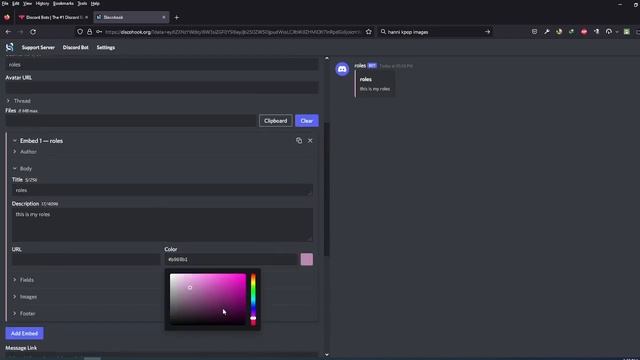Open the Bookmarks menu
Viewport: 640px width, 360px height.
(x=63, y=3)
